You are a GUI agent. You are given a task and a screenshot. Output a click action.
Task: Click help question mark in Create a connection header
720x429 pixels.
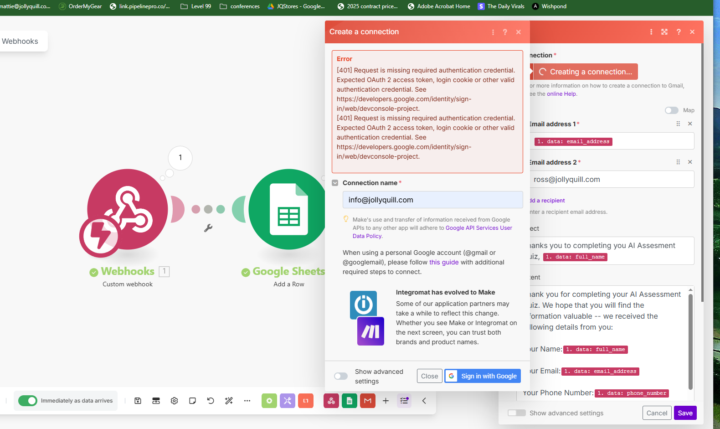pyautogui.click(x=505, y=32)
